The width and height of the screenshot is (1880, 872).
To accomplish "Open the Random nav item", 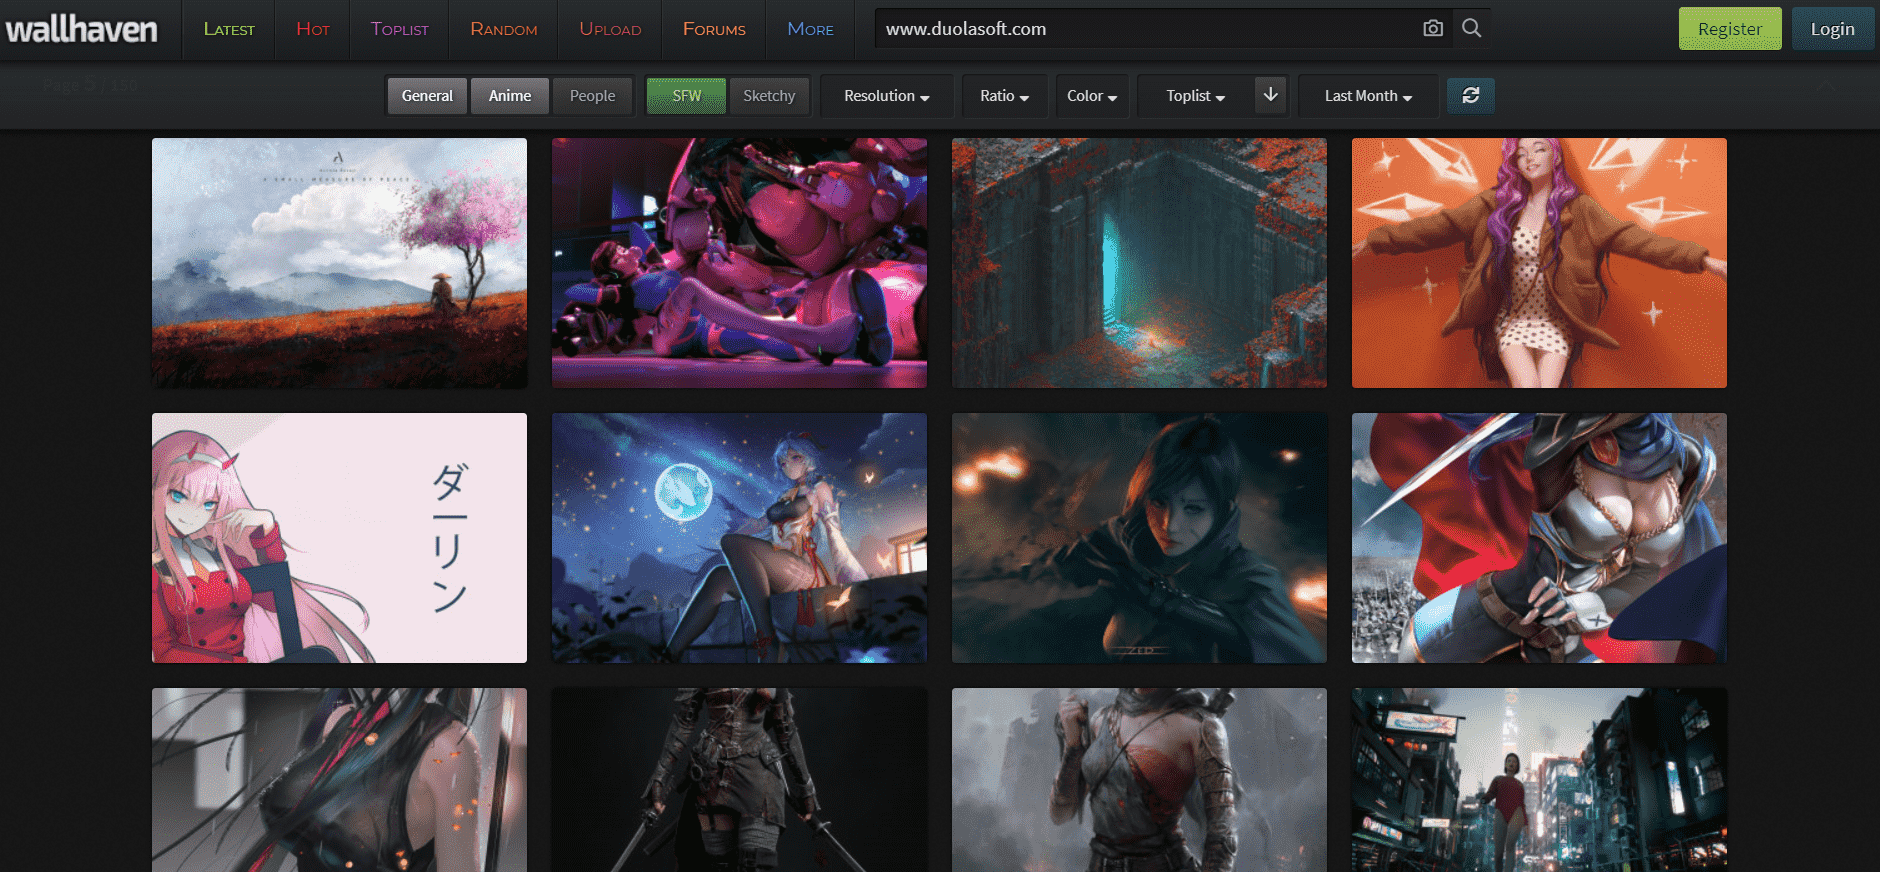I will [504, 29].
